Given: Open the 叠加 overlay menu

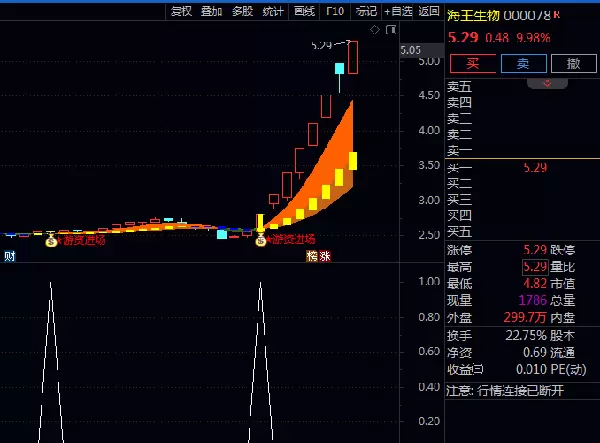Looking at the screenshot, I should pyautogui.click(x=211, y=11).
